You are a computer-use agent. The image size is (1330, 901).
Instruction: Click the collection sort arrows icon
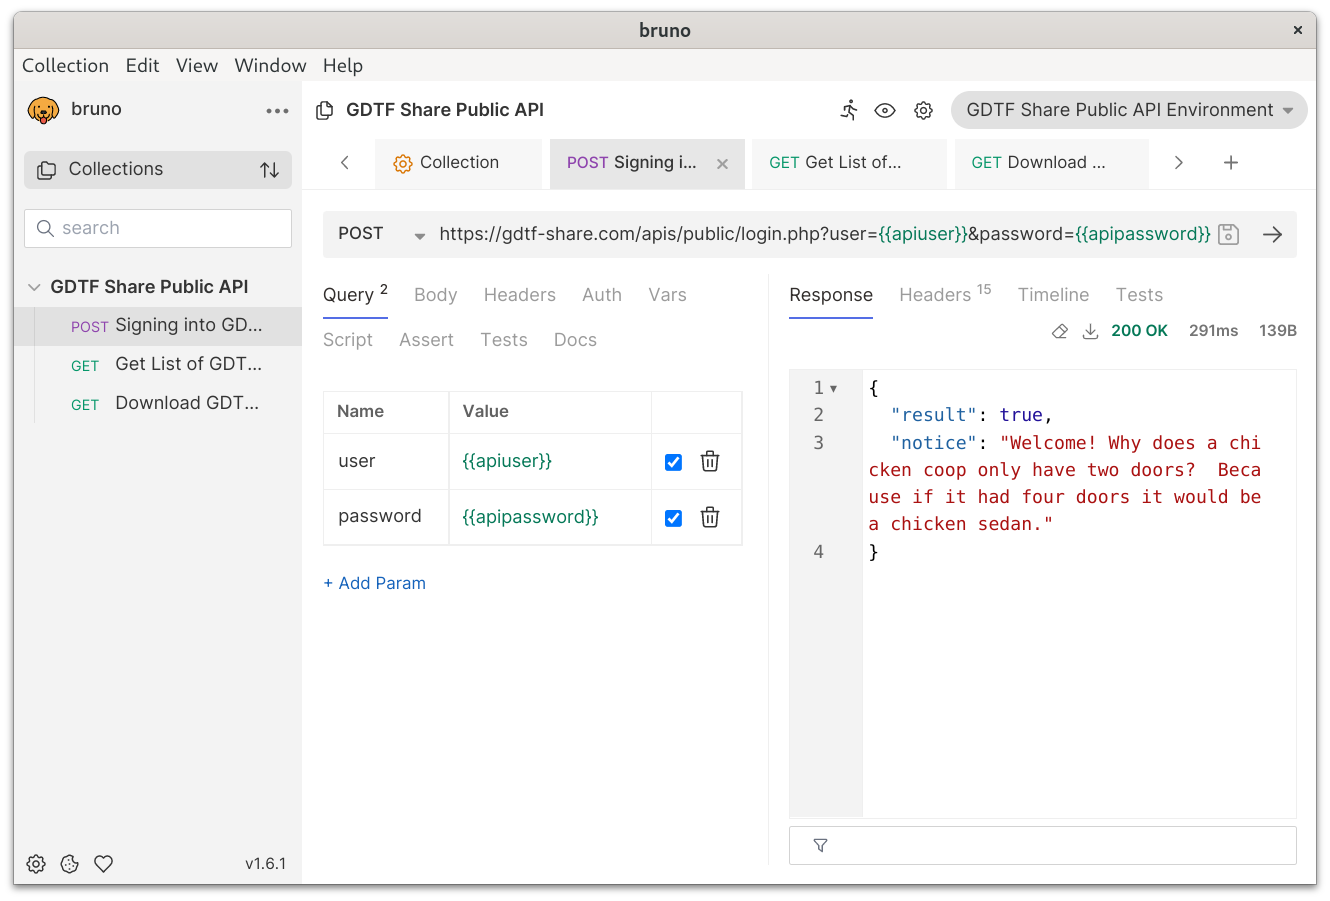coord(269,170)
